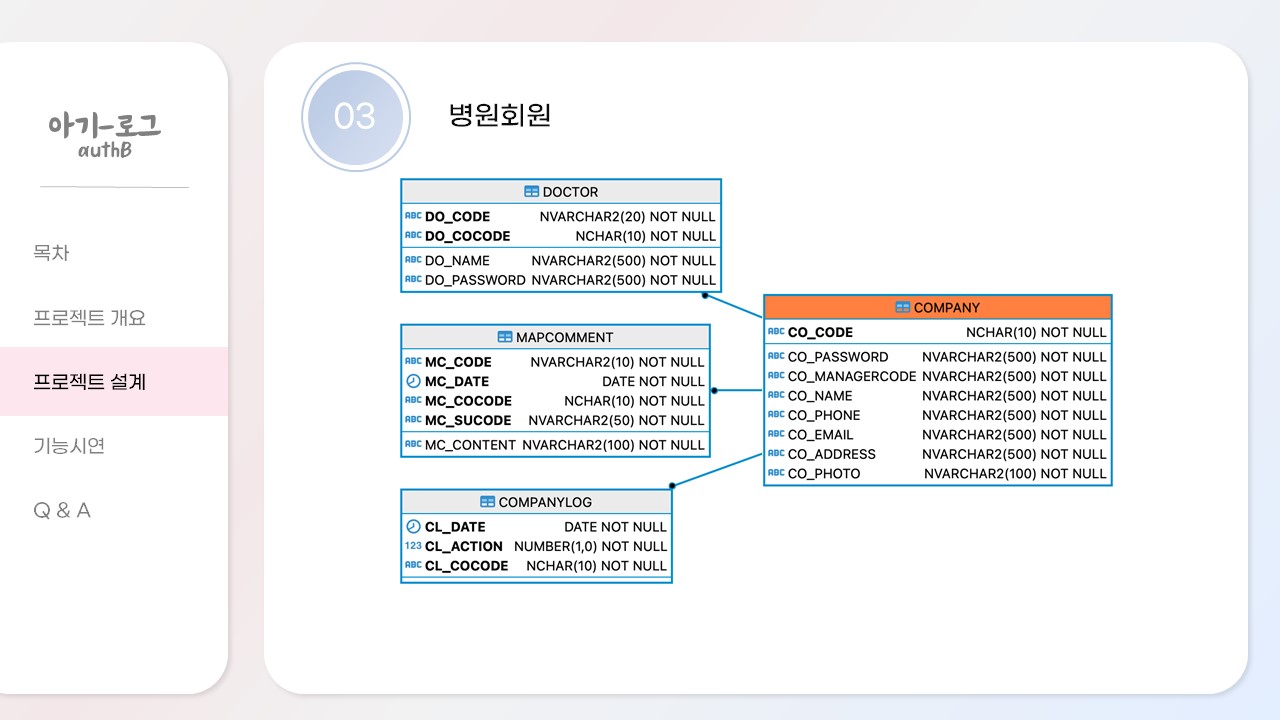Jump to Q & A in the sidebar

pyautogui.click(x=62, y=510)
